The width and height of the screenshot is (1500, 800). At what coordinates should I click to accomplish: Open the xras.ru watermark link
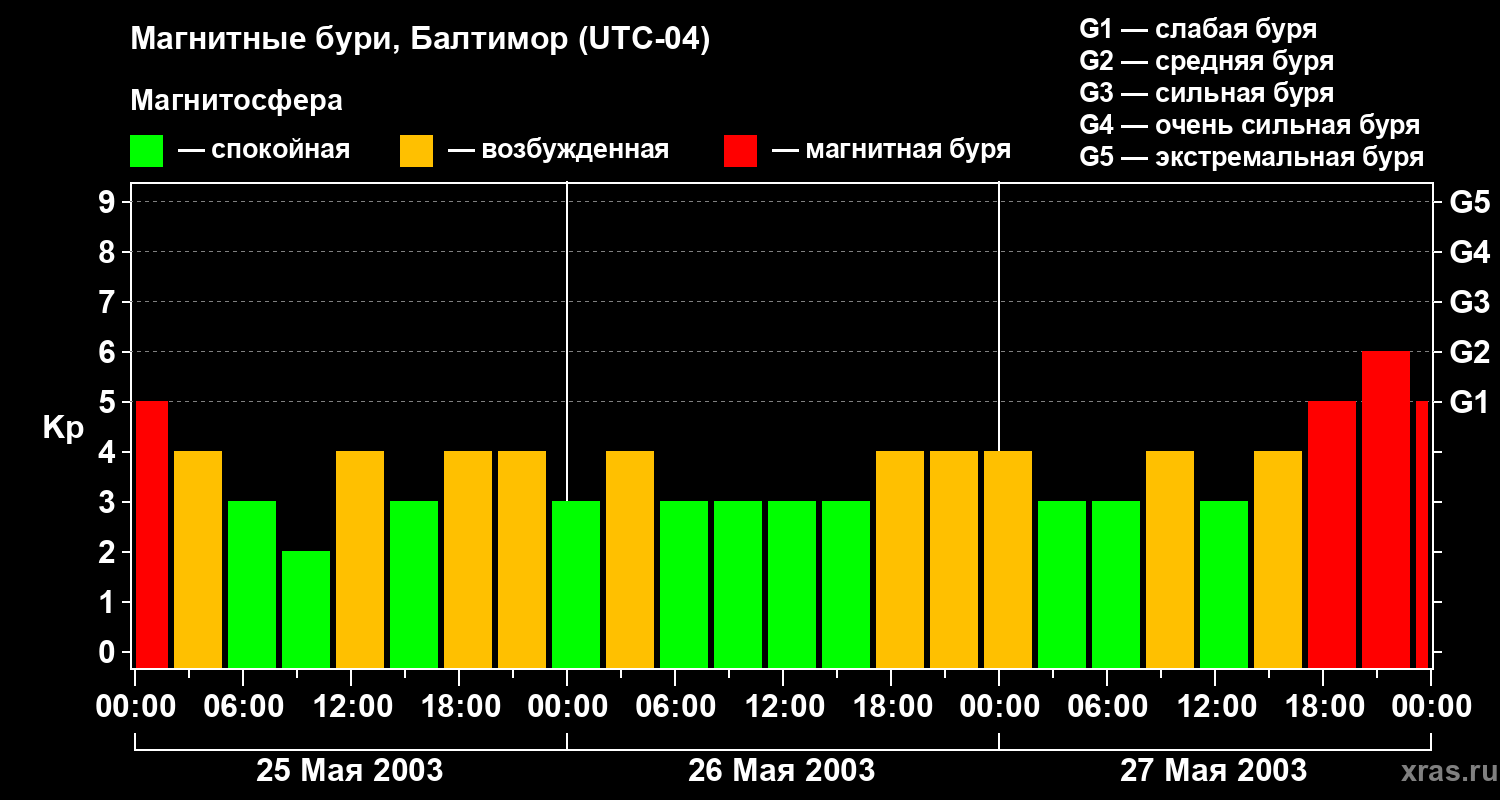(1444, 771)
